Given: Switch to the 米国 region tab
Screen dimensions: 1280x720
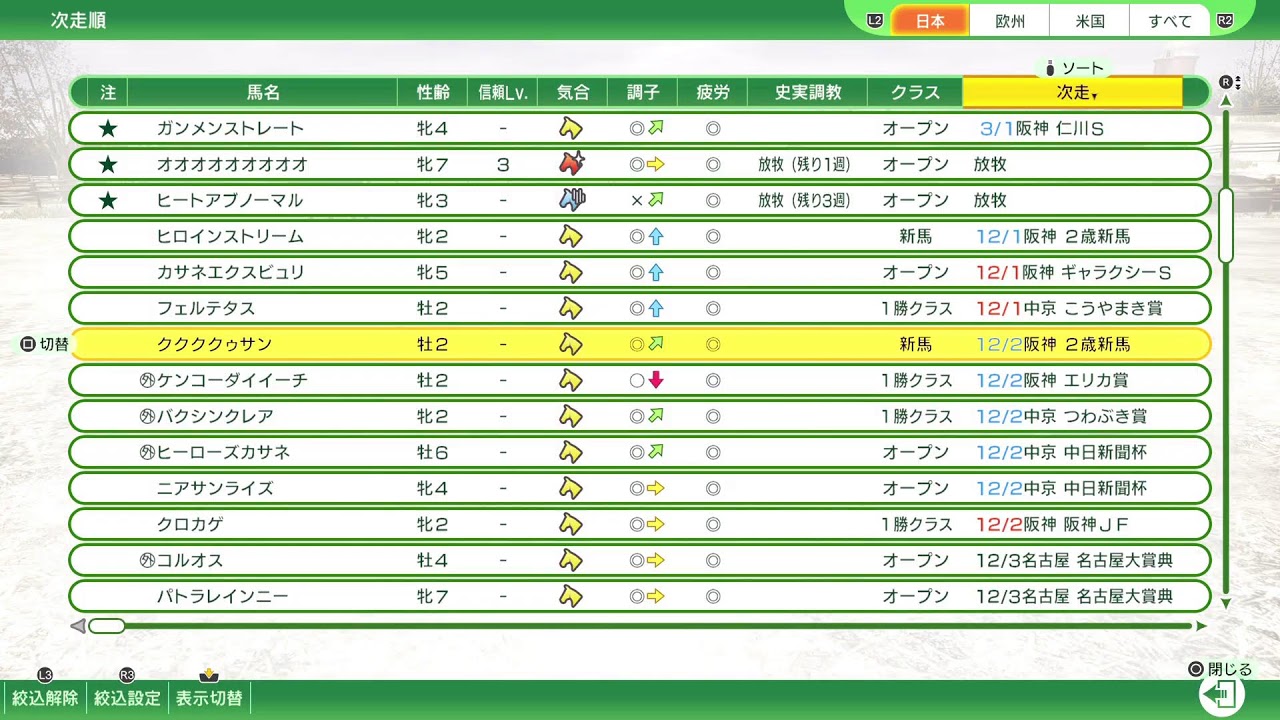Looking at the screenshot, I should [x=1090, y=20].
